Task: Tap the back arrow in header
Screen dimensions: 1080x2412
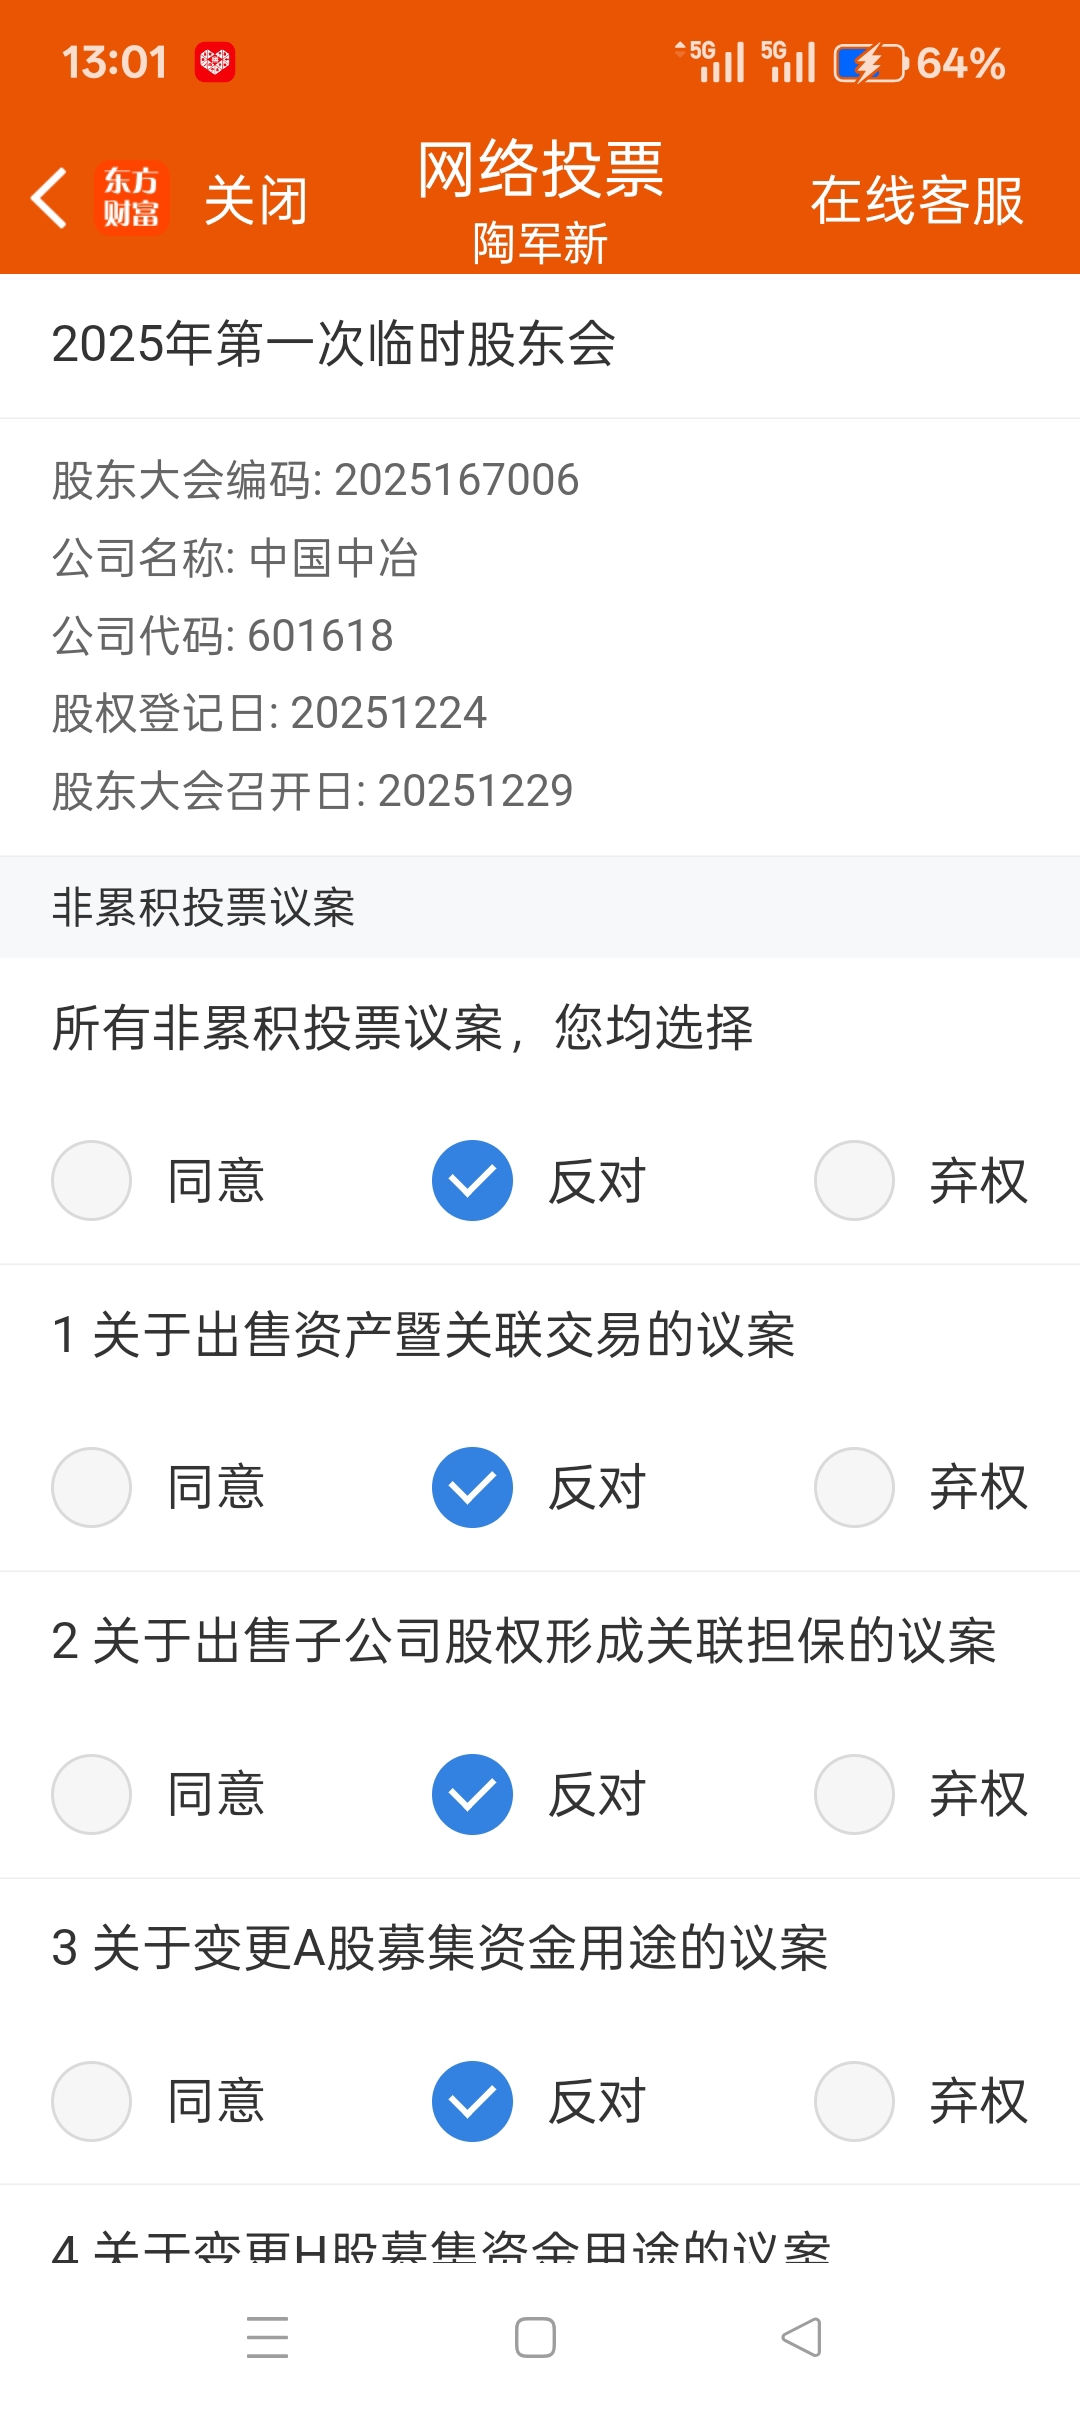Action: click(50, 198)
